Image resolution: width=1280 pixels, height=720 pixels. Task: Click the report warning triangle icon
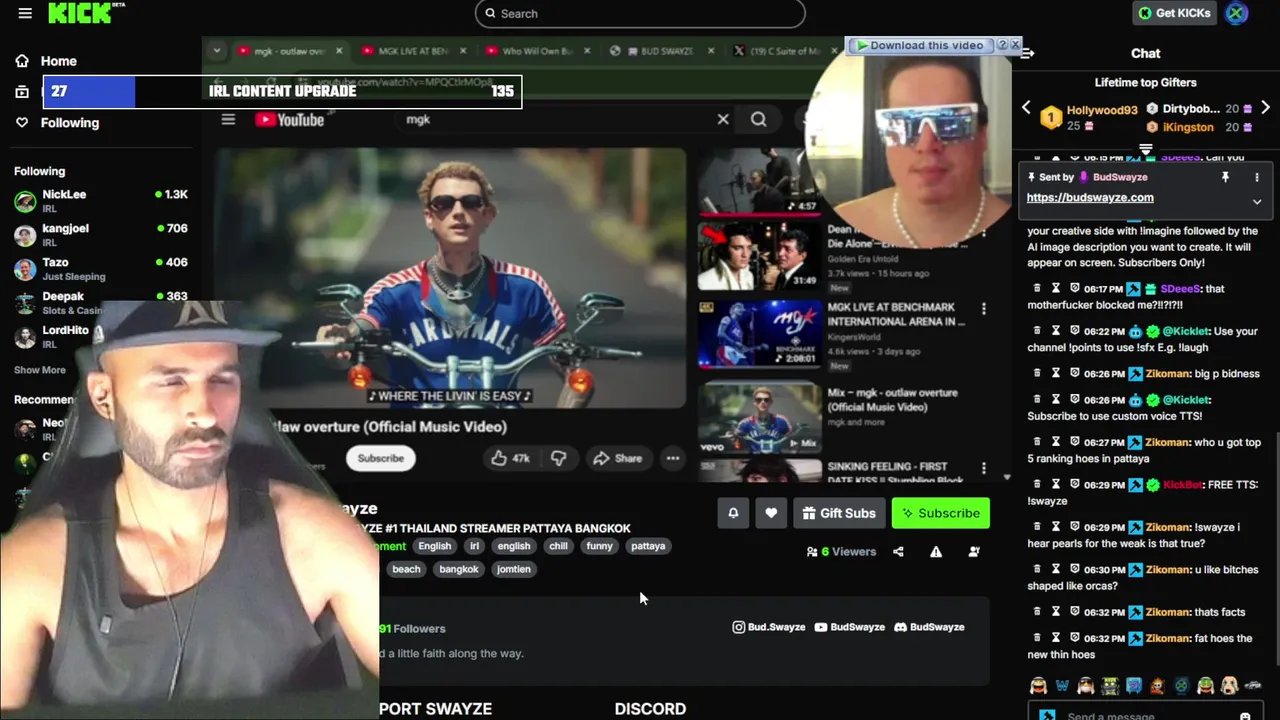coord(936,552)
